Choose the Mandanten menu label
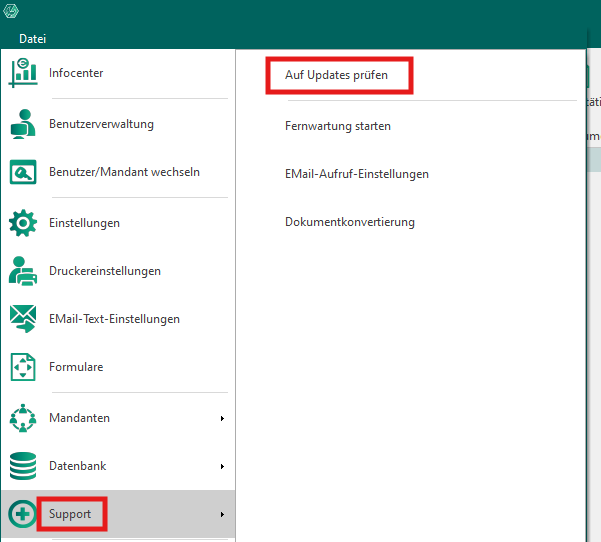This screenshot has height=542, width=601. click(79, 418)
